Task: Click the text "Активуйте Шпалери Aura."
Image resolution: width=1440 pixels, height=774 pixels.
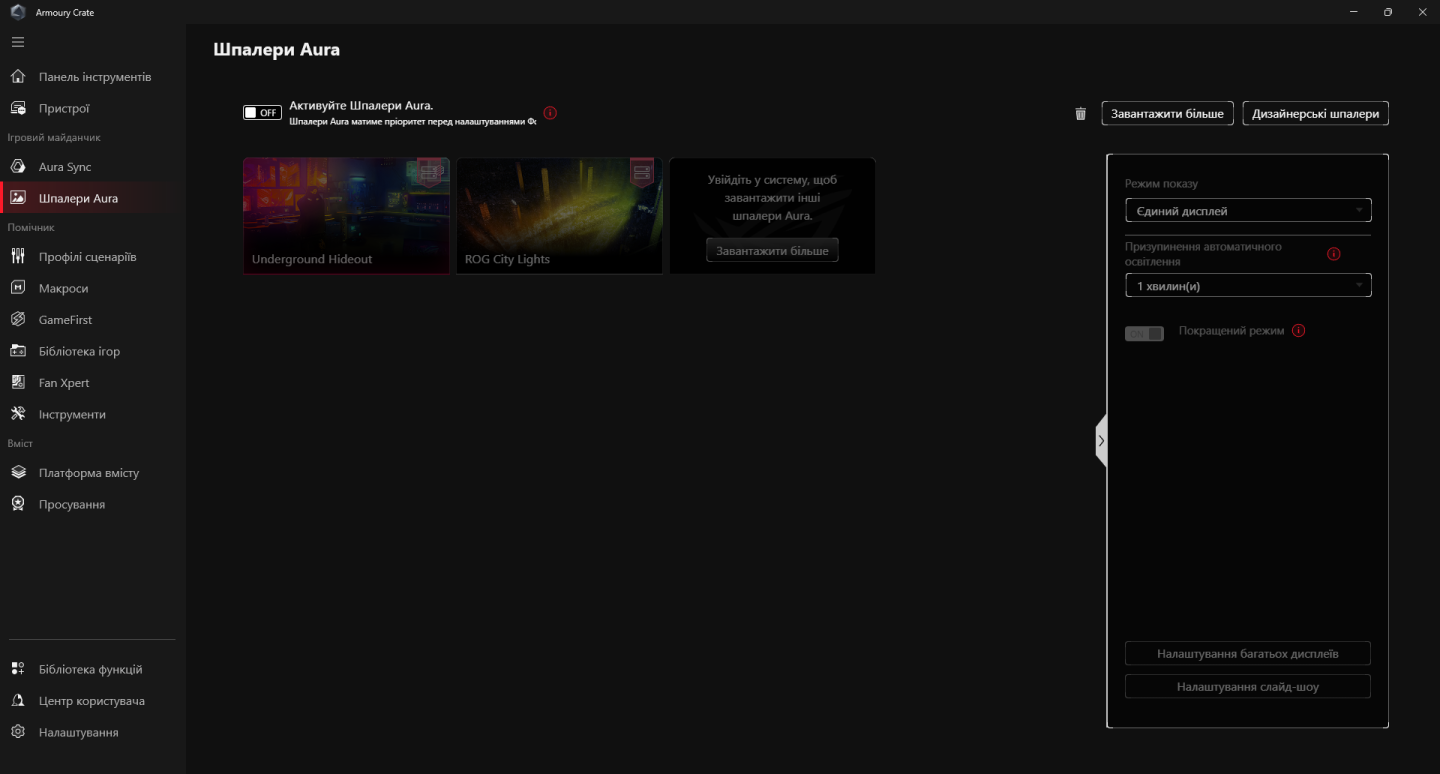Action: click(x=361, y=104)
